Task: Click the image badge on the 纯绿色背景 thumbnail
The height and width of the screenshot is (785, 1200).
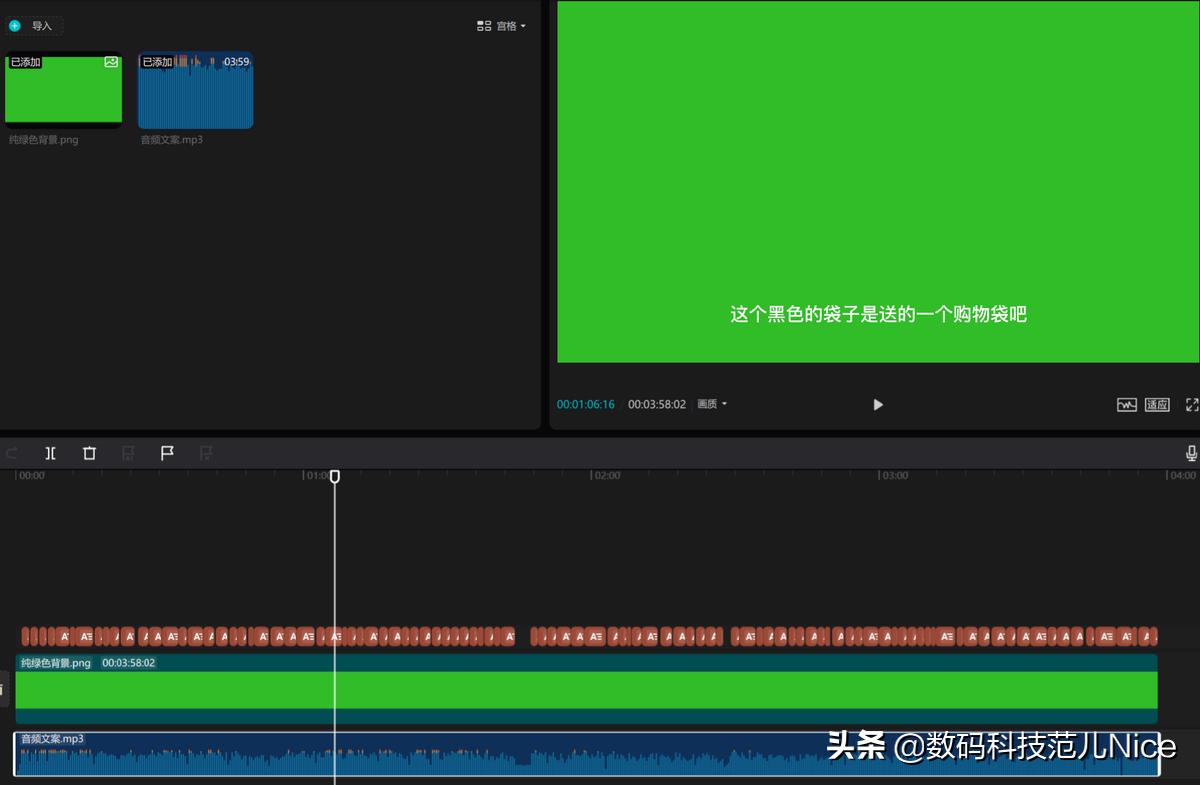Action: pyautogui.click(x=110, y=62)
